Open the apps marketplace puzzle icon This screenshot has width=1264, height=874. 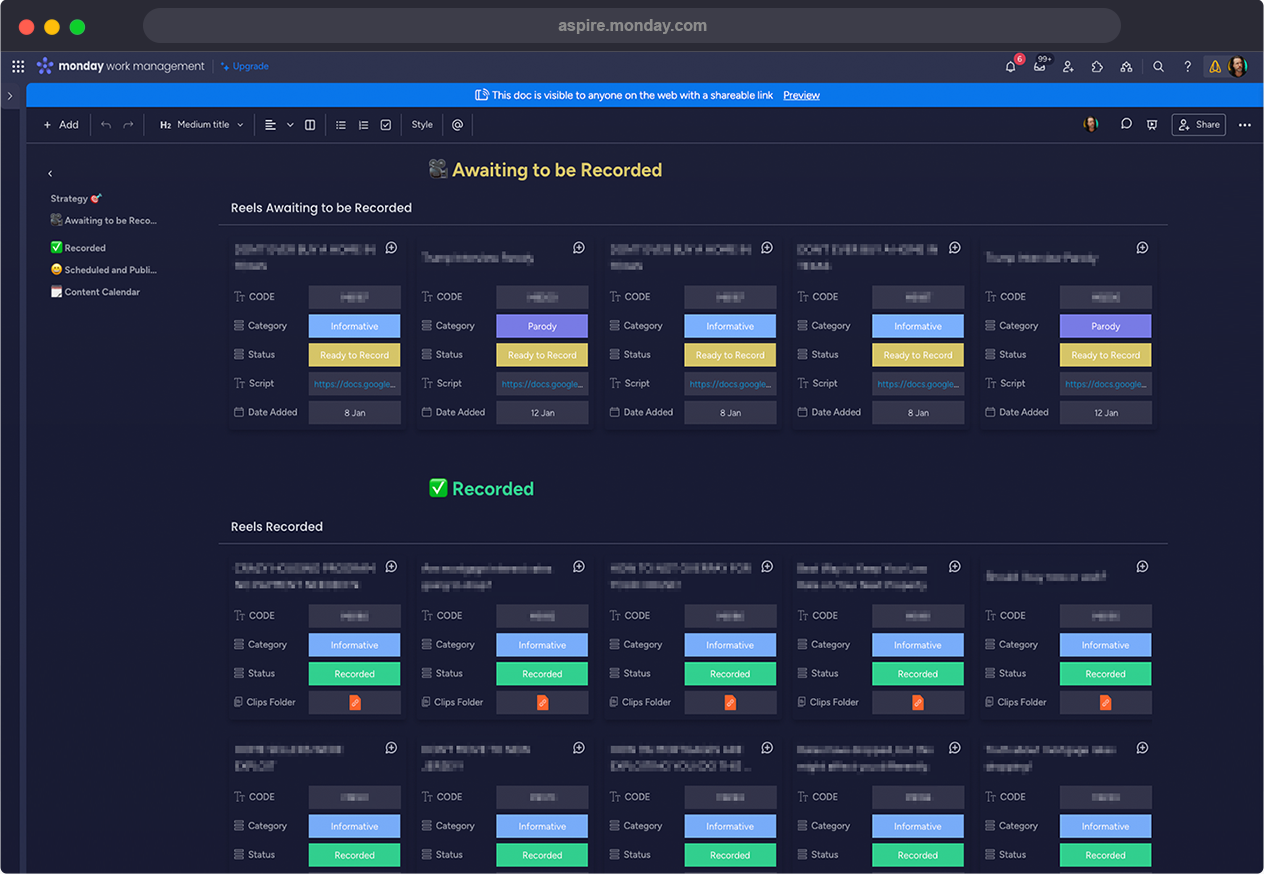1097,67
